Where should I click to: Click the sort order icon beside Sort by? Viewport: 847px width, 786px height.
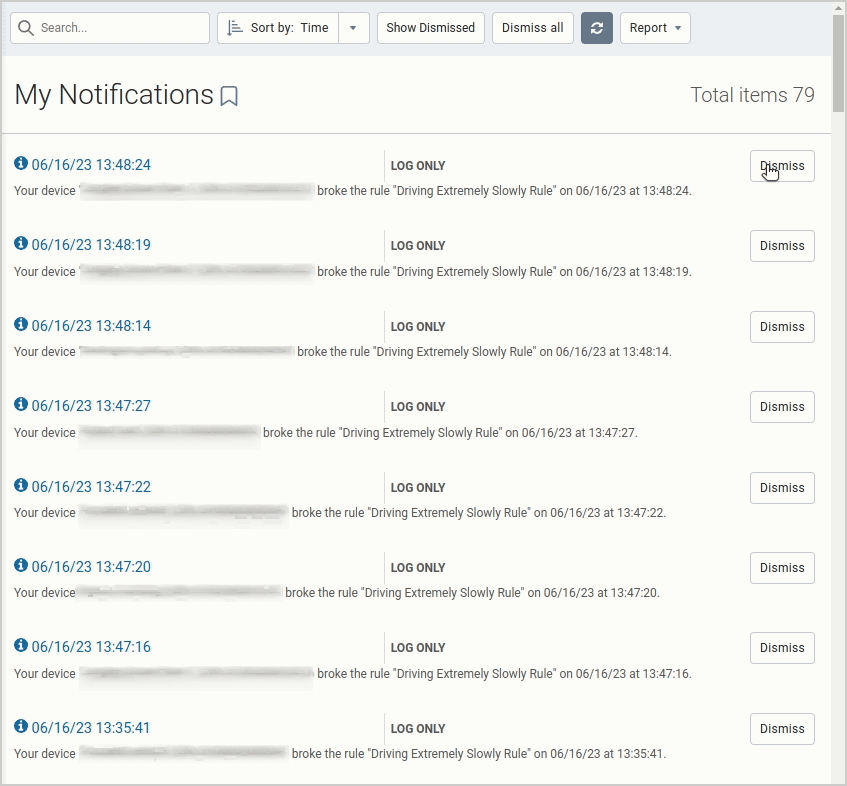(x=235, y=27)
